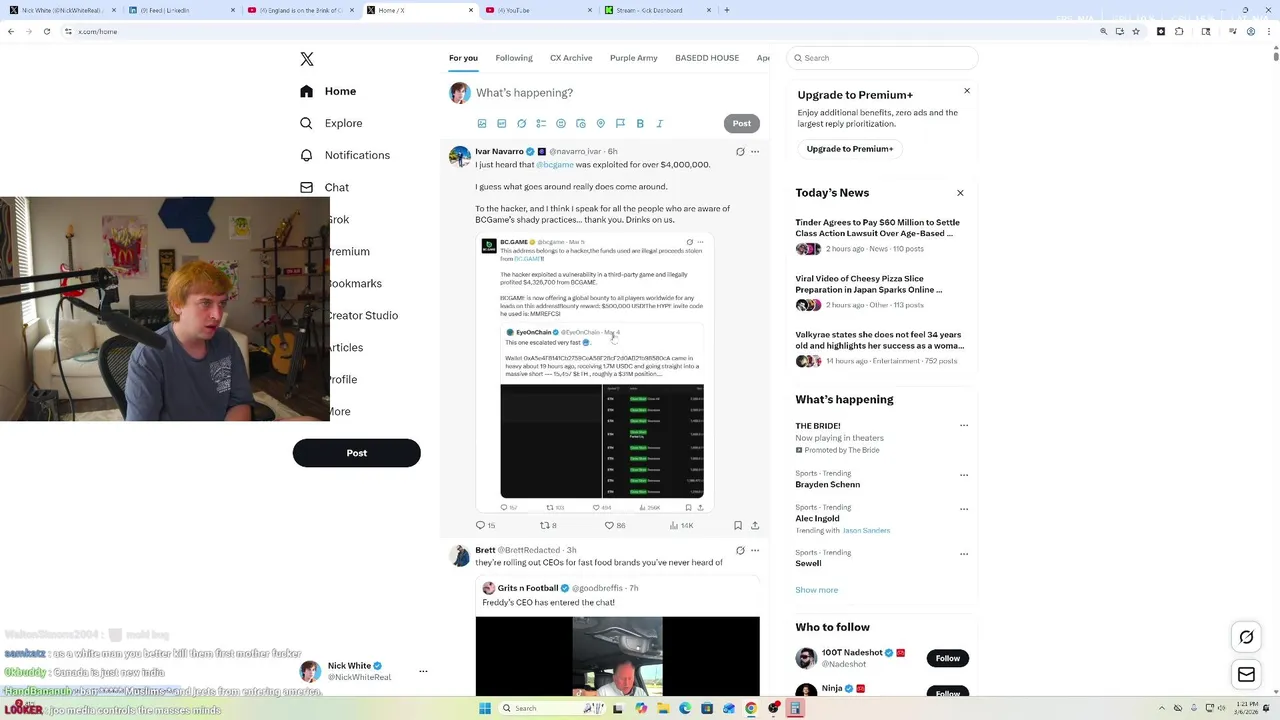The height and width of the screenshot is (720, 1280).
Task: Click the grey Post button in the composer
Action: 741,123
